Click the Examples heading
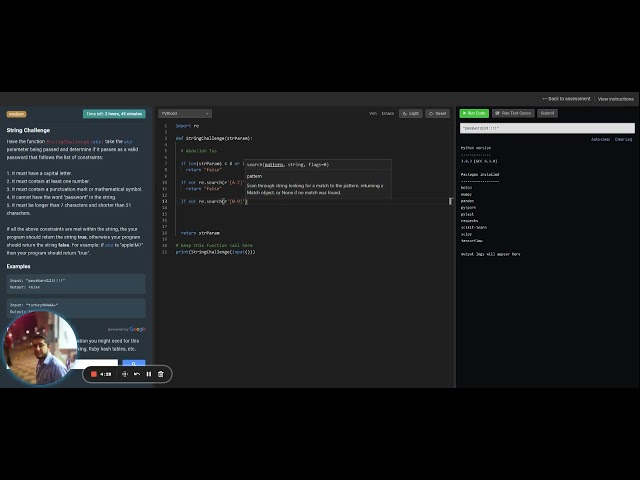This screenshot has height=480, width=640. coord(18,266)
